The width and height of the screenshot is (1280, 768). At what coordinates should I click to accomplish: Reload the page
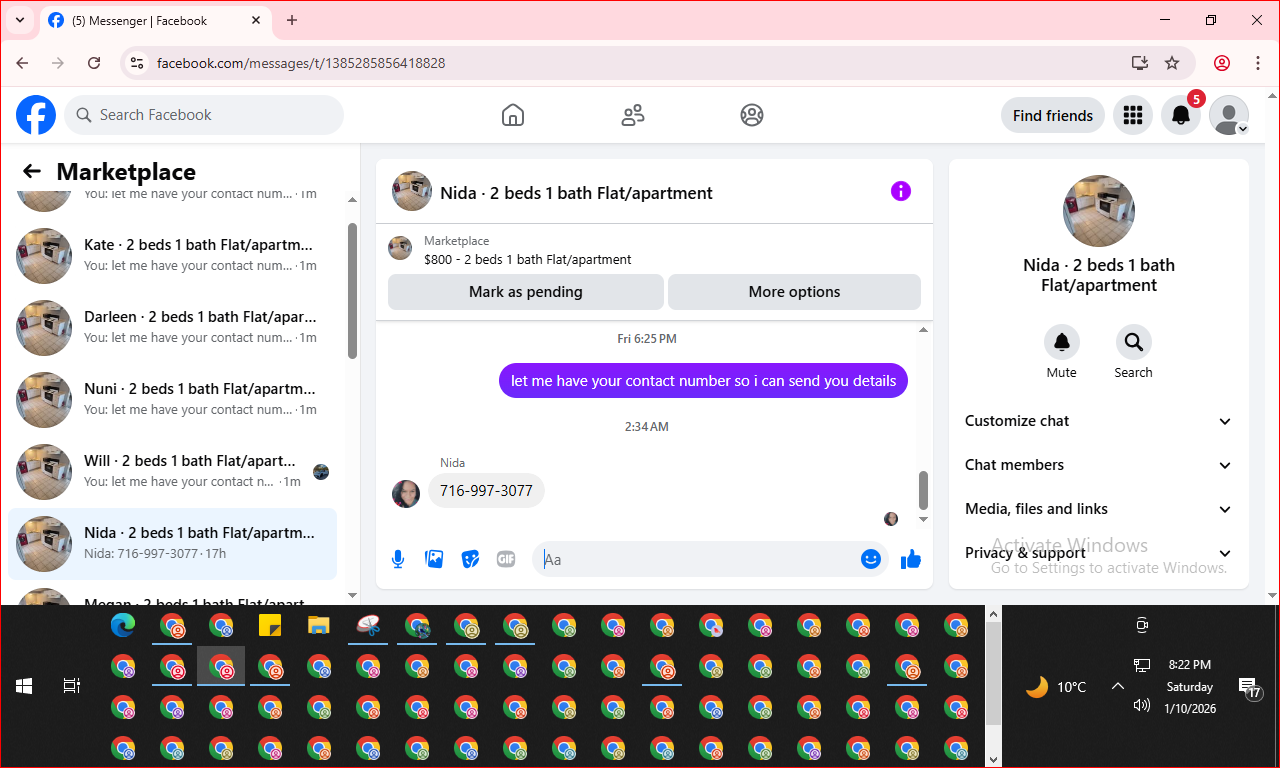[x=94, y=63]
